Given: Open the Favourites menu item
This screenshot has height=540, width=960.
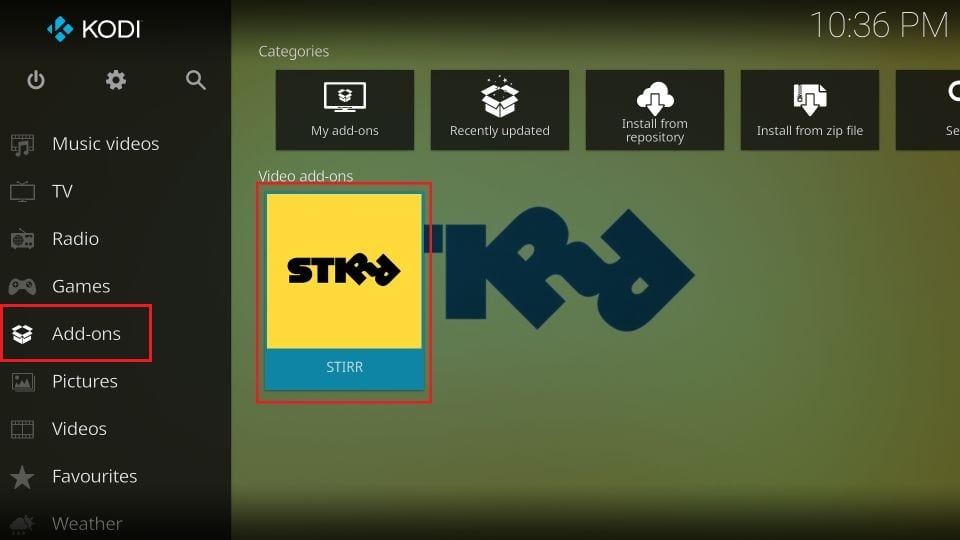Looking at the screenshot, I should tap(95, 476).
